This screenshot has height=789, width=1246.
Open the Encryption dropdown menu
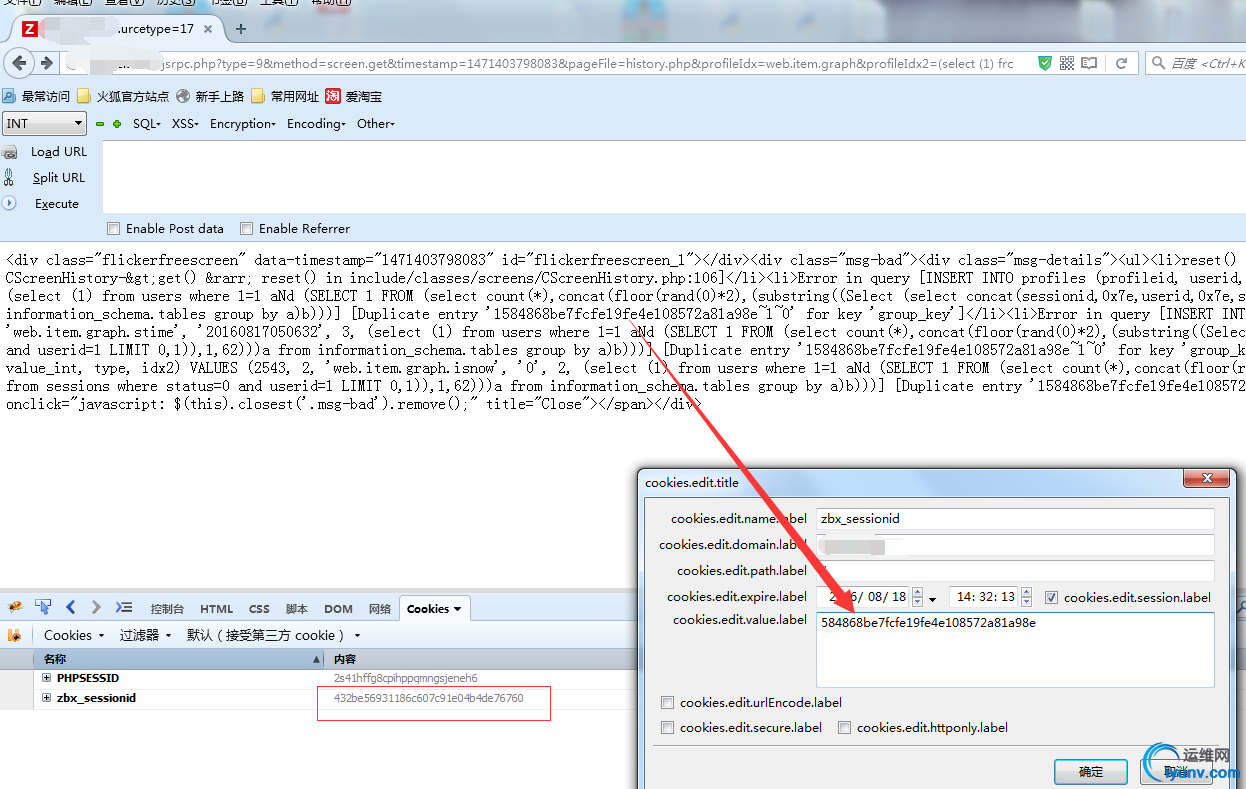[x=243, y=124]
